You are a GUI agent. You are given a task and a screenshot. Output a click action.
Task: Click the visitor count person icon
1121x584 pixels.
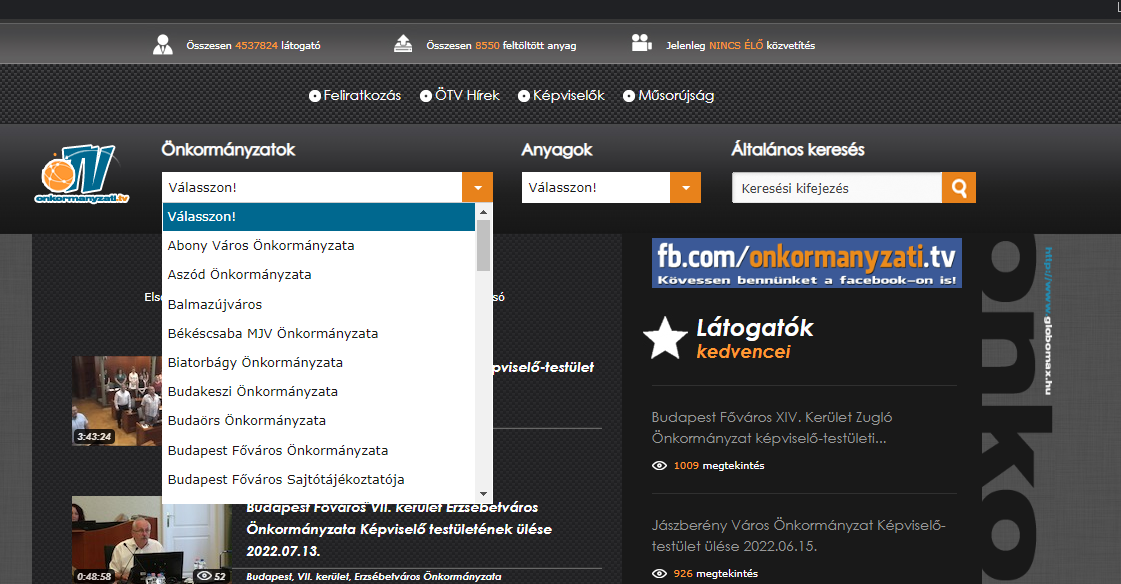163,44
